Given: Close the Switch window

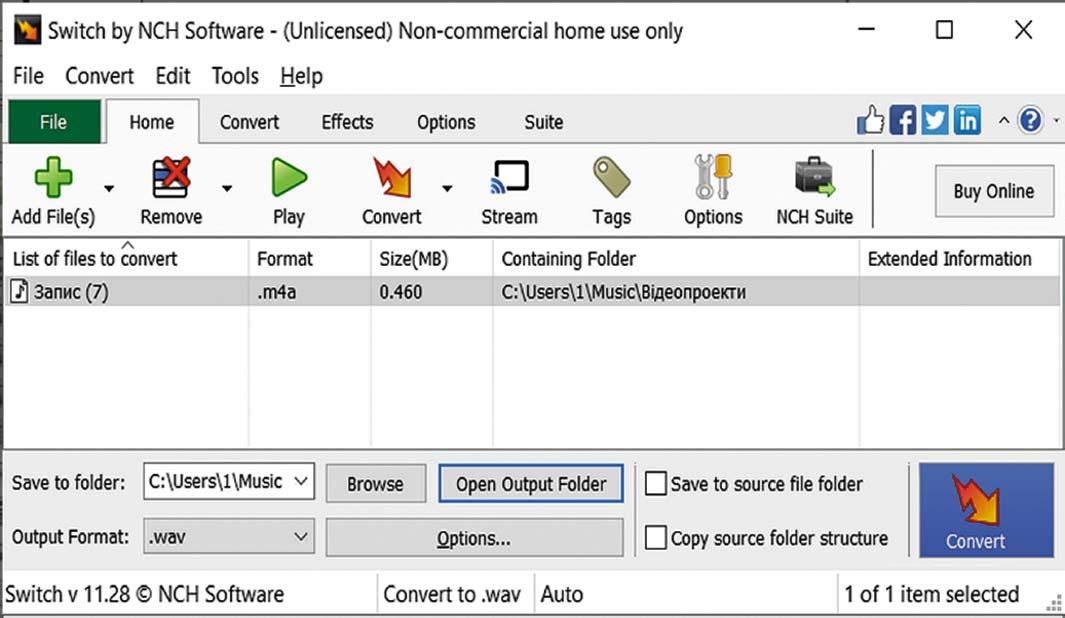Looking at the screenshot, I should (1023, 29).
